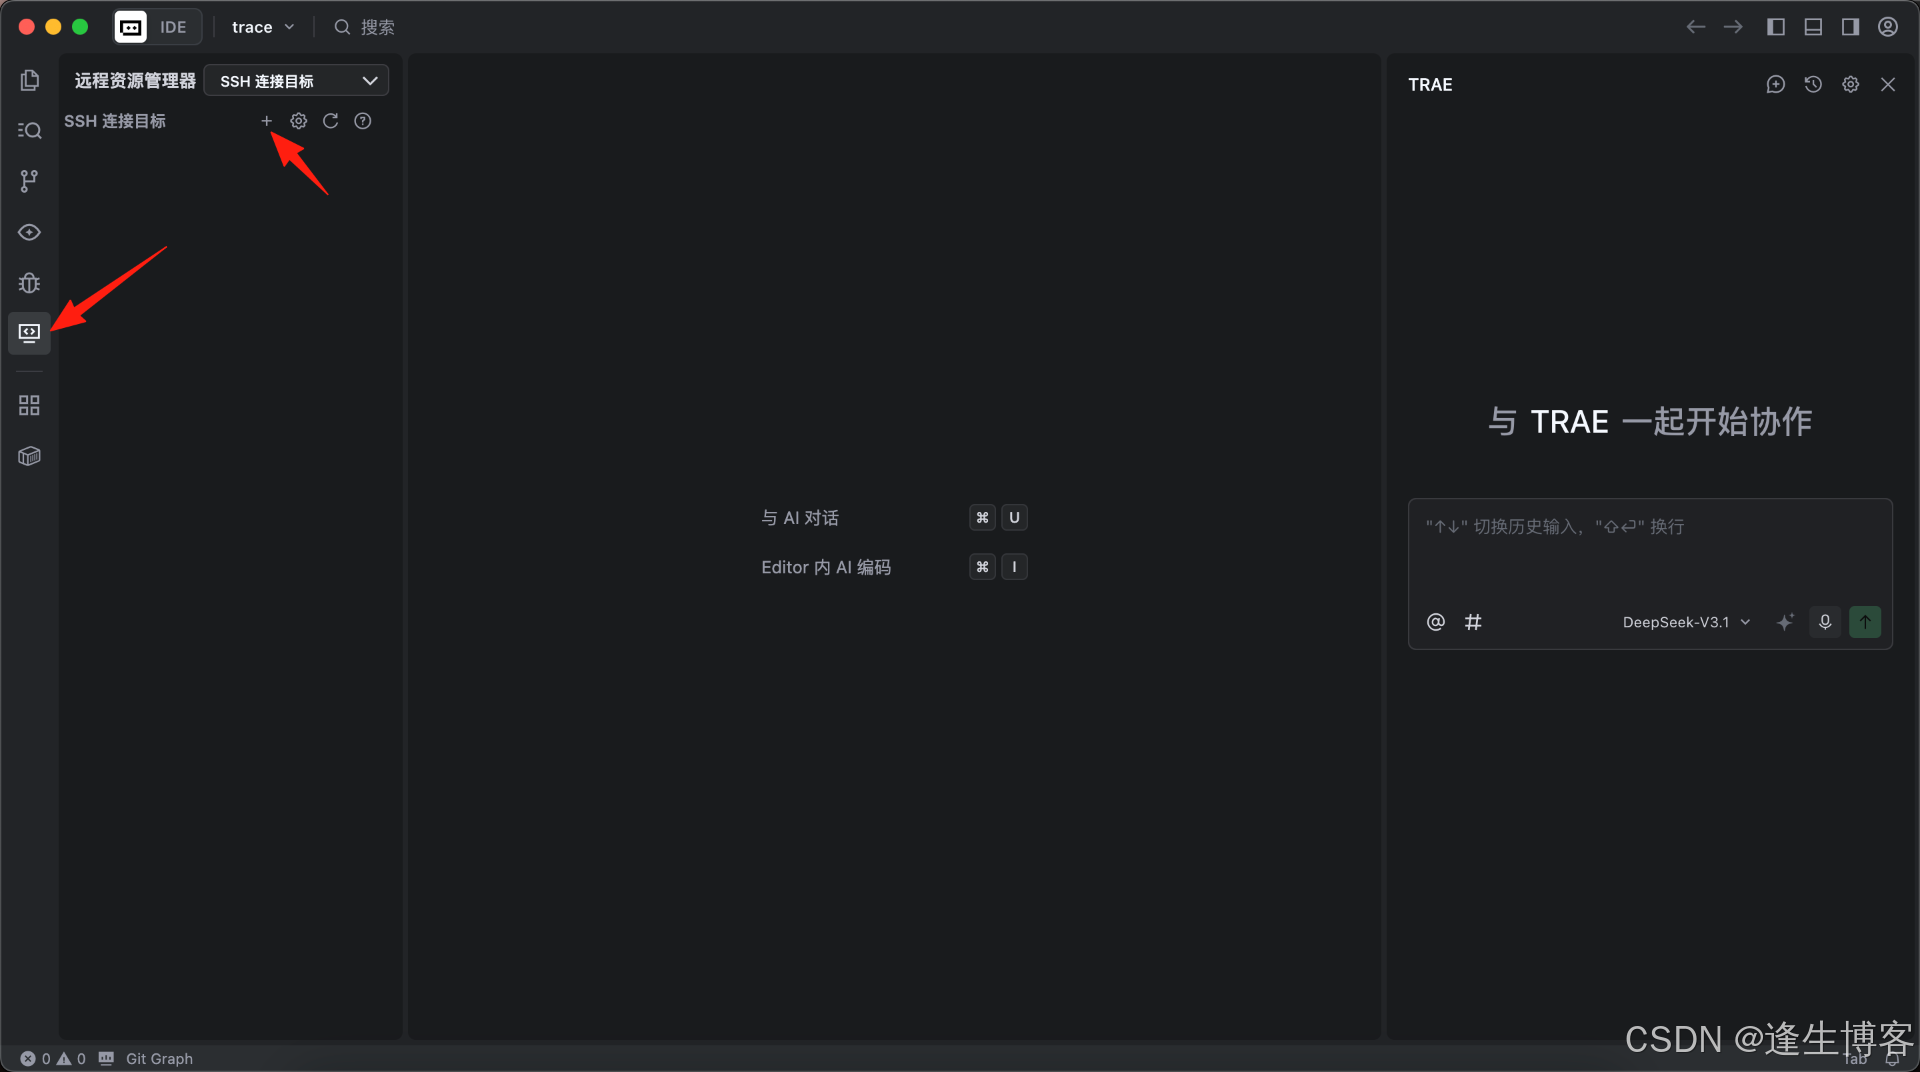Open TRAE chat history
The height and width of the screenshot is (1072, 1920).
1813,85
